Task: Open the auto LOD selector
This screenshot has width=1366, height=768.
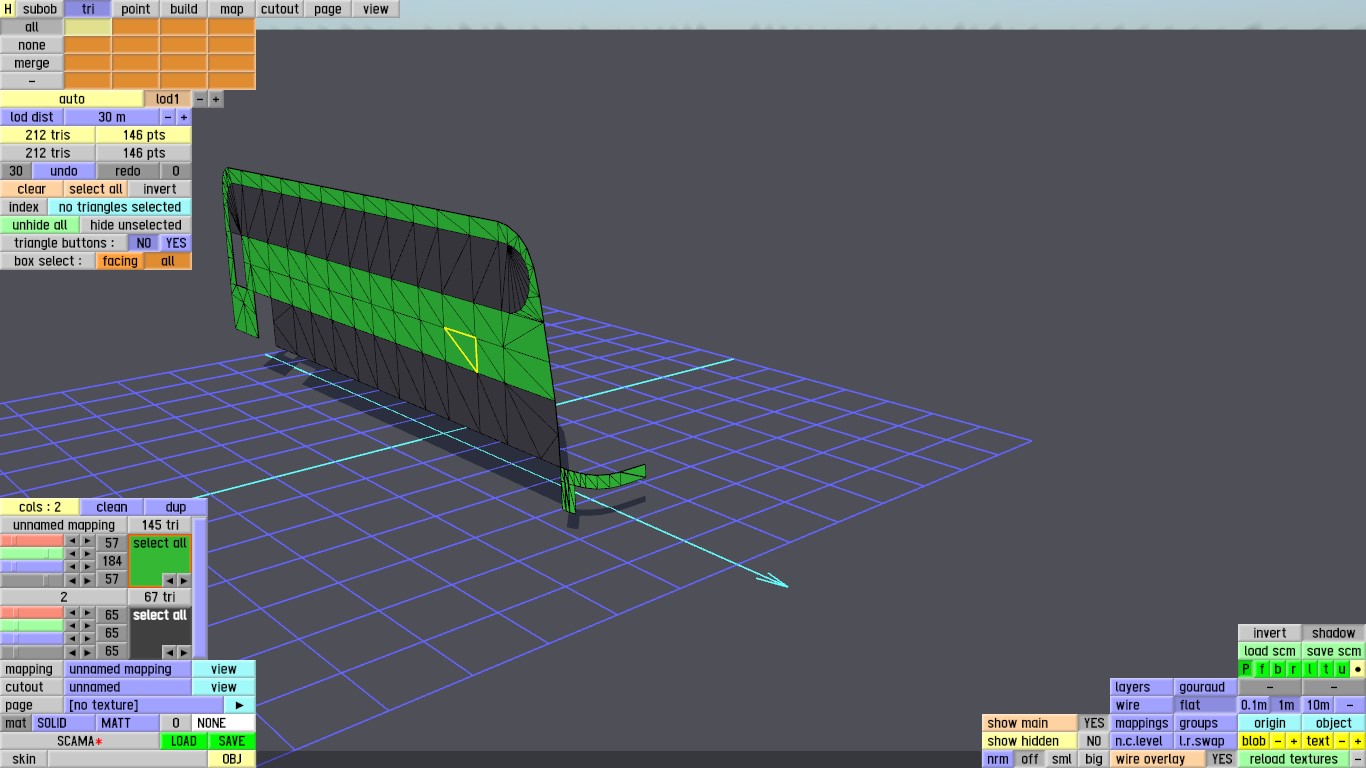Action: (72, 99)
